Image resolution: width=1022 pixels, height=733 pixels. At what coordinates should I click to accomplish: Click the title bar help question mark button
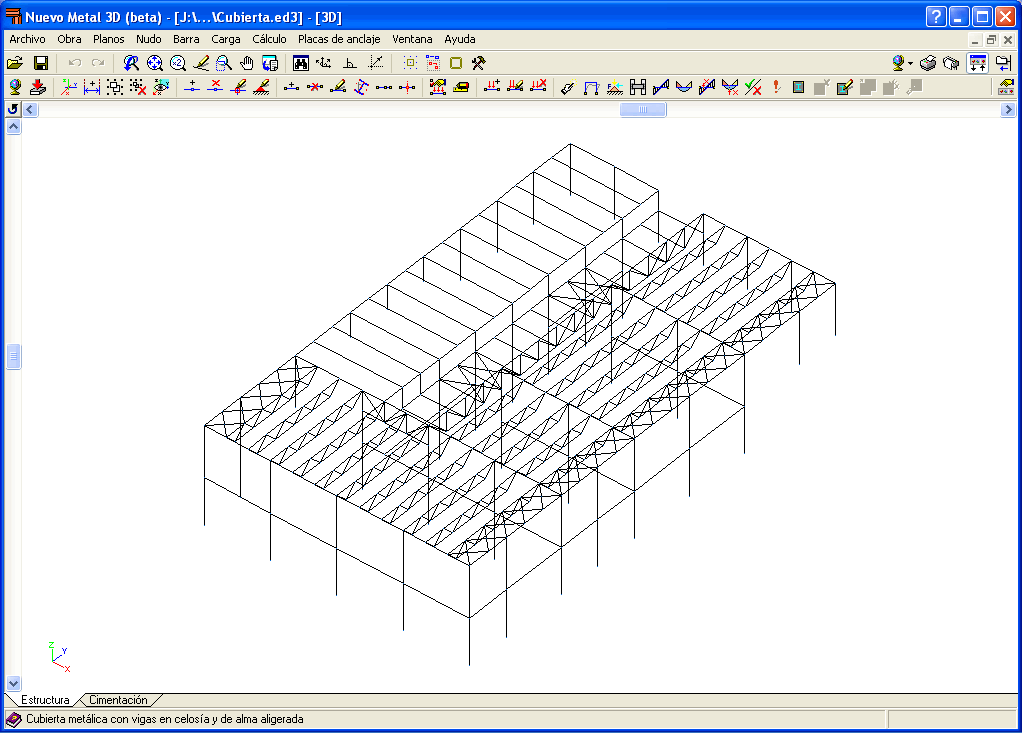935,16
